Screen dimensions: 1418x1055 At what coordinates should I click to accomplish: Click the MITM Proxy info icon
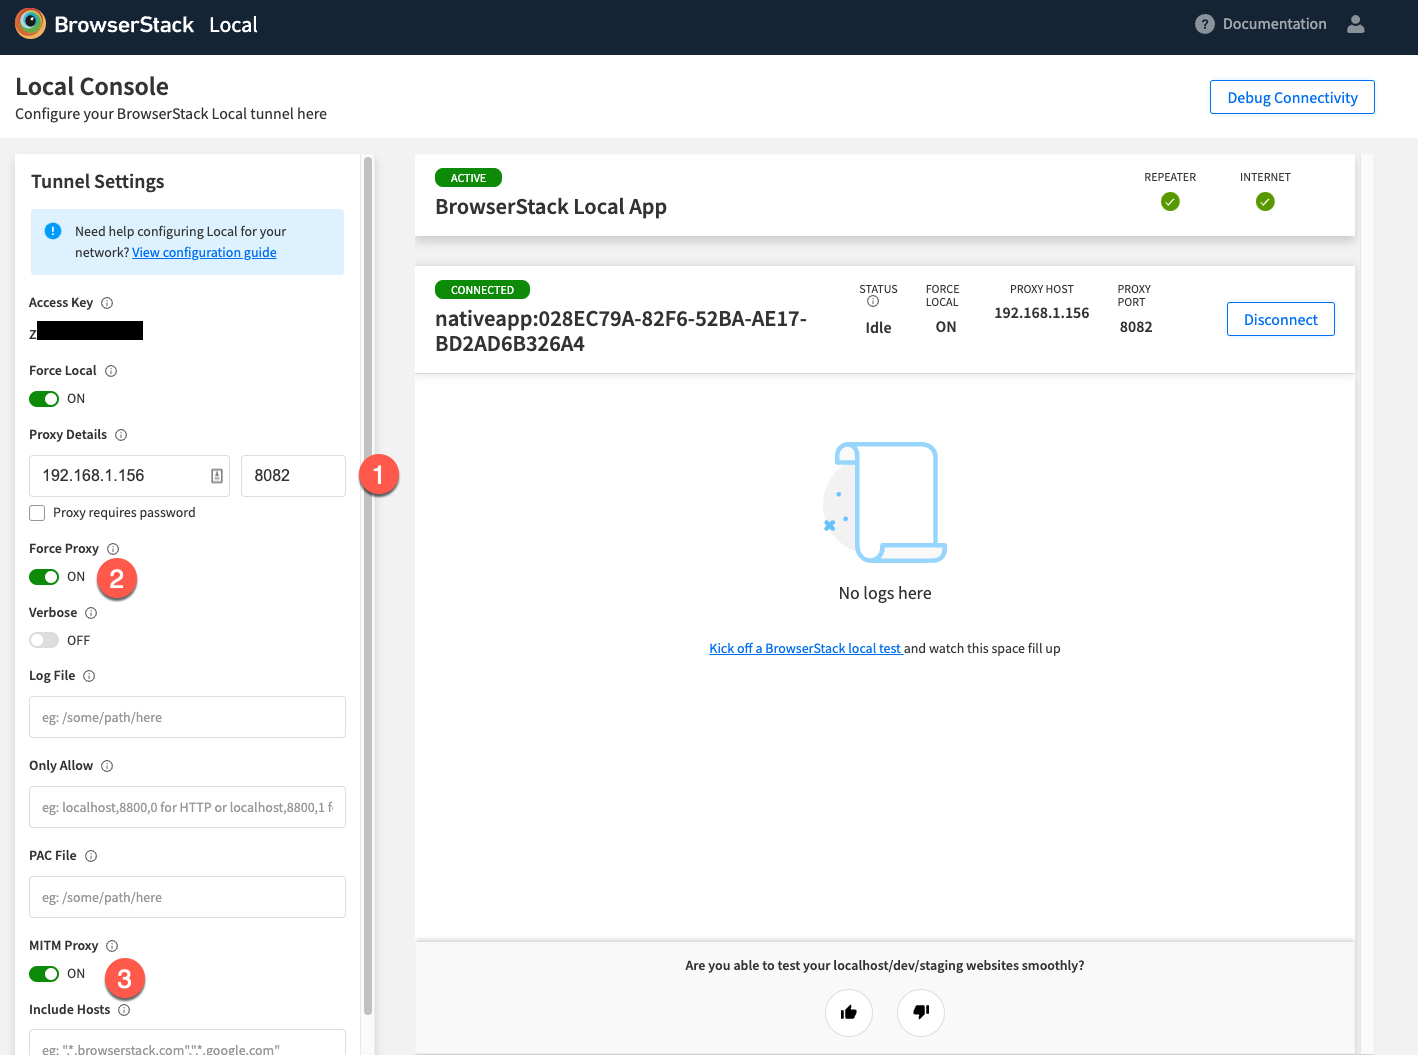click(x=110, y=945)
